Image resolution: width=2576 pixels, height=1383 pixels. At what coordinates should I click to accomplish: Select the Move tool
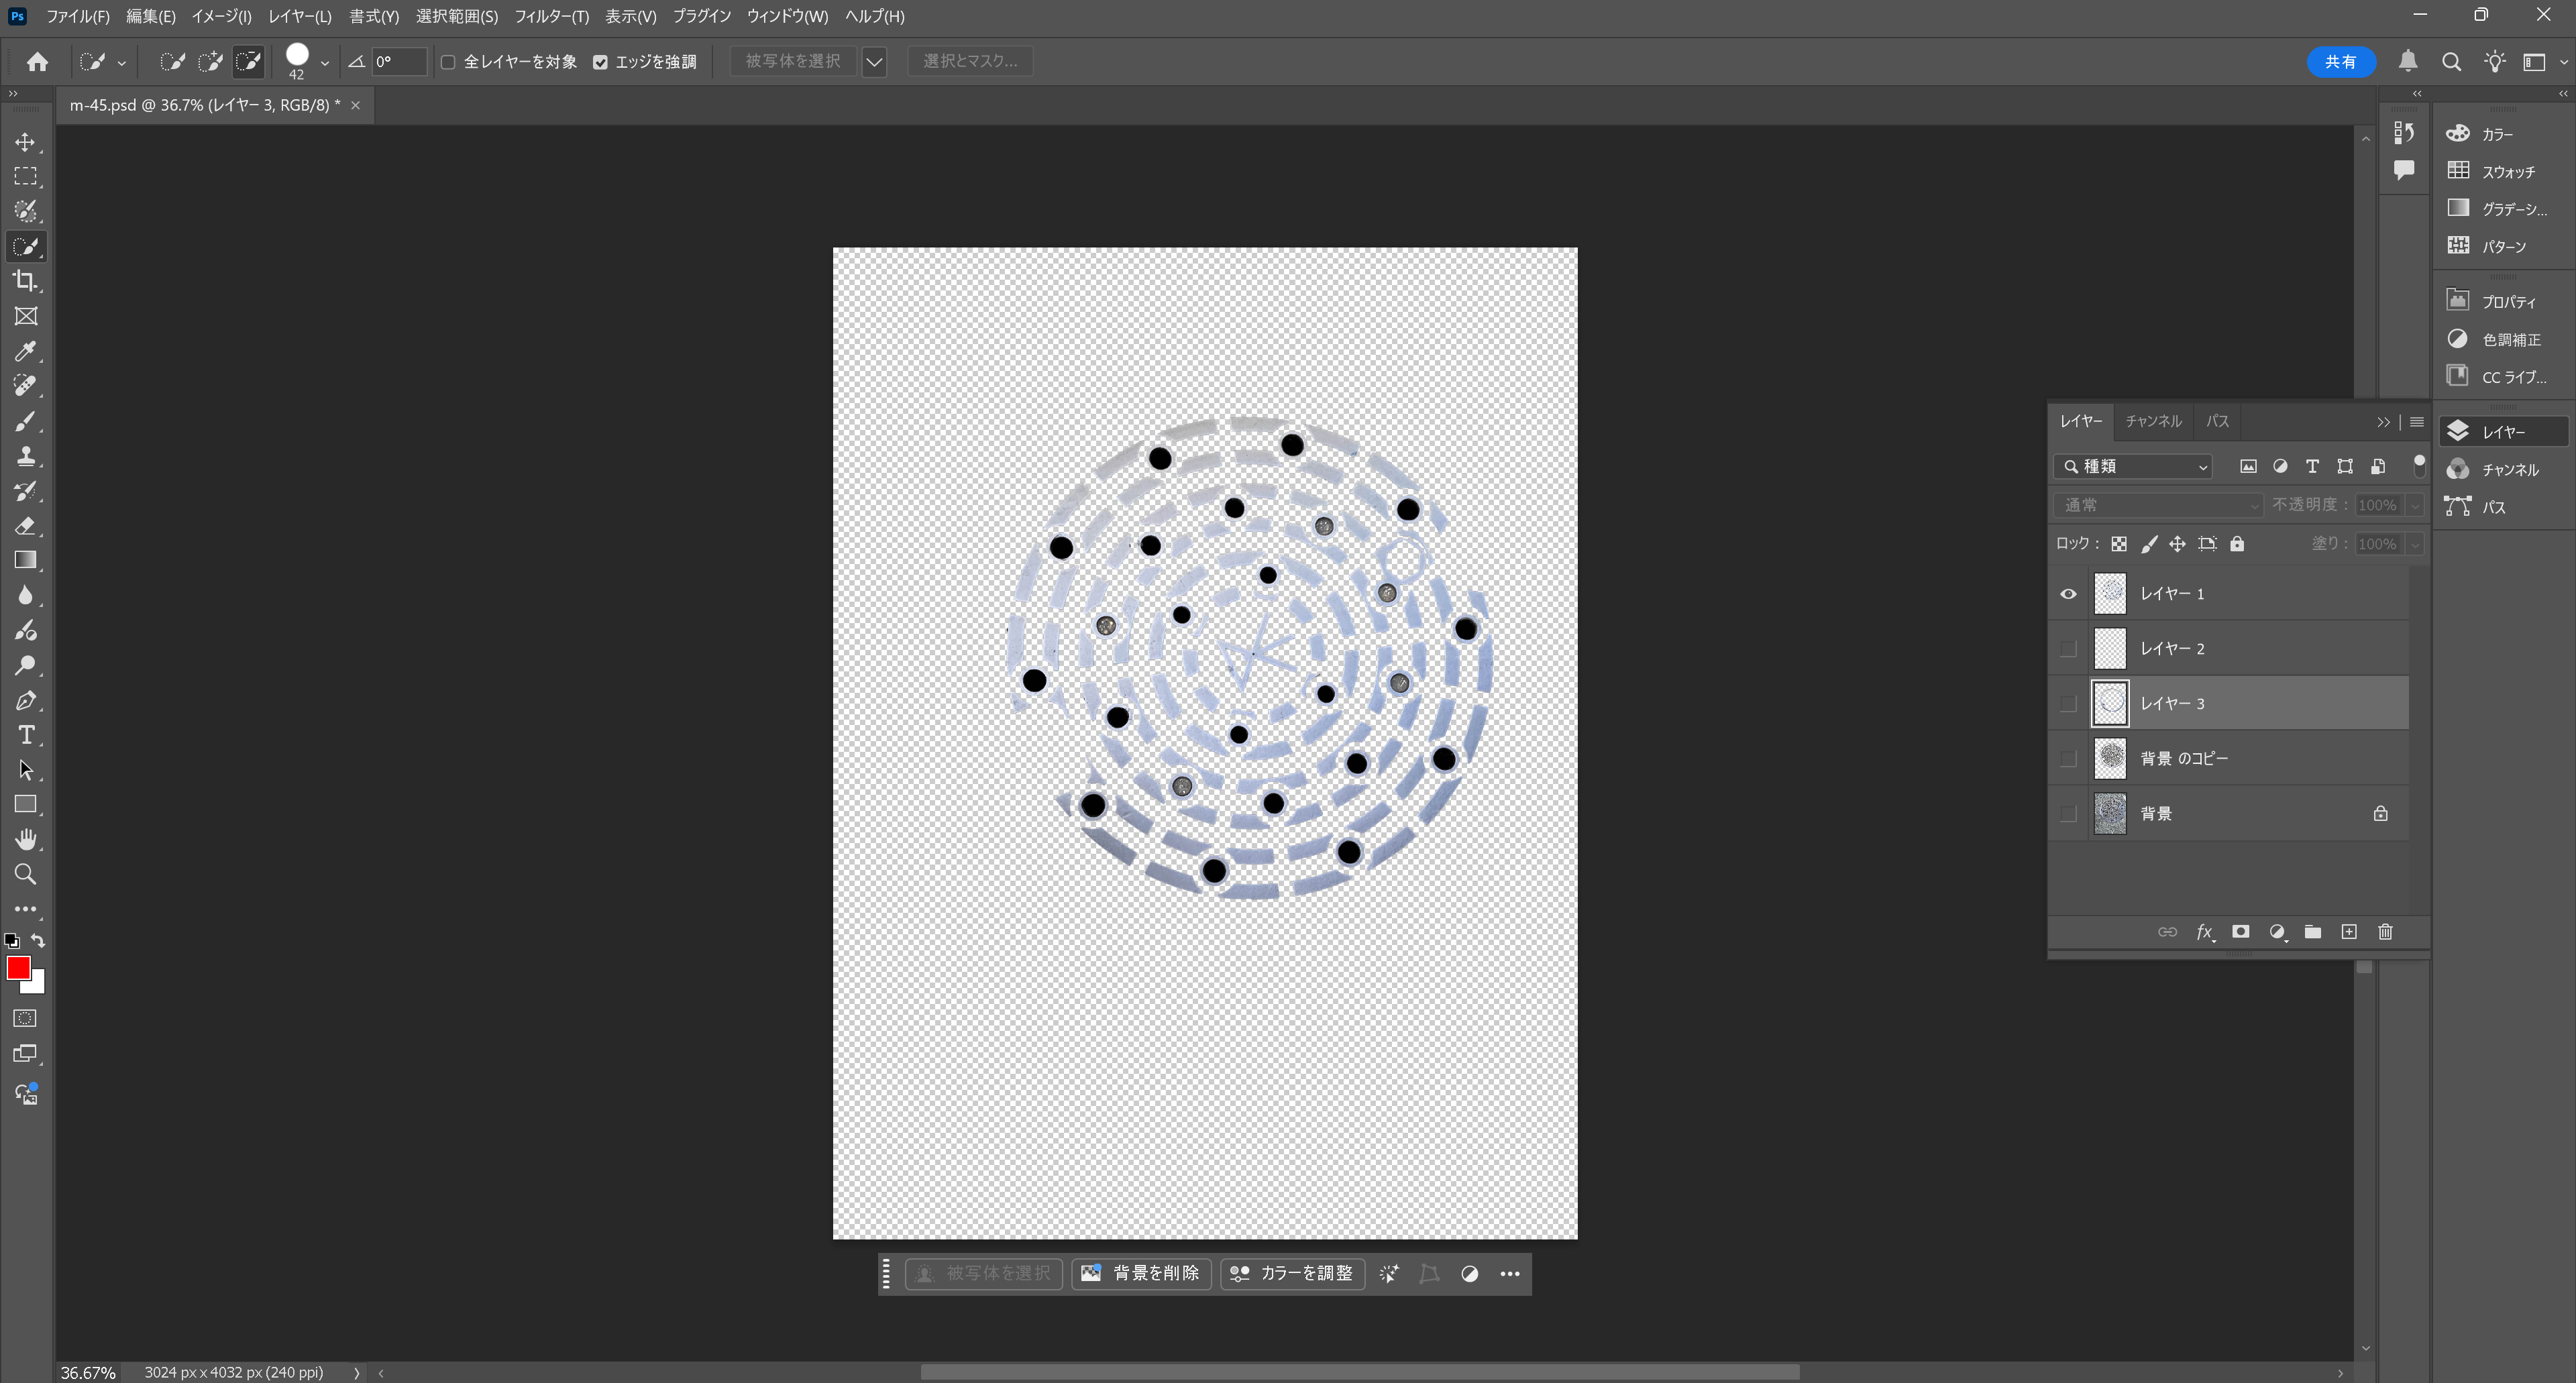[x=25, y=142]
